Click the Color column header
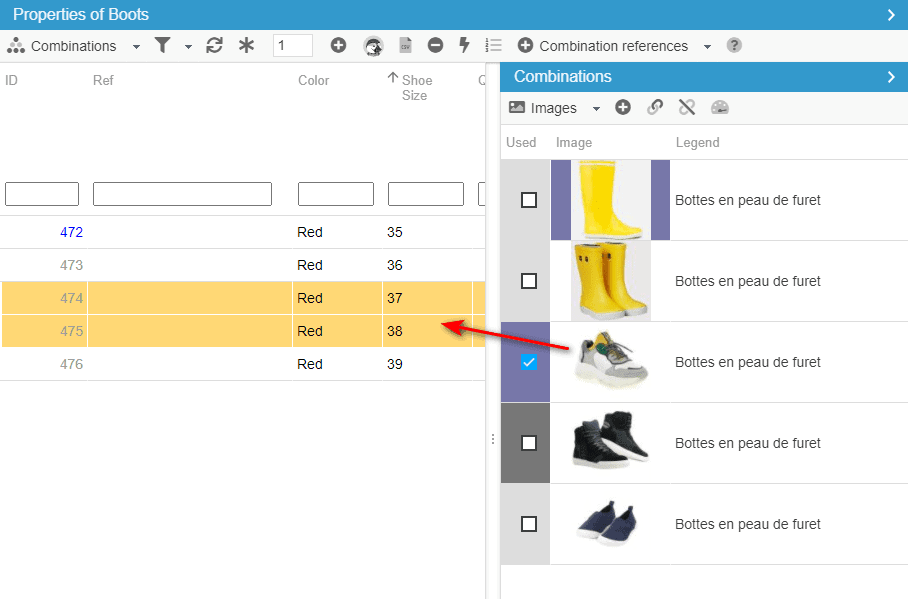This screenshot has width=908, height=599. (x=314, y=80)
